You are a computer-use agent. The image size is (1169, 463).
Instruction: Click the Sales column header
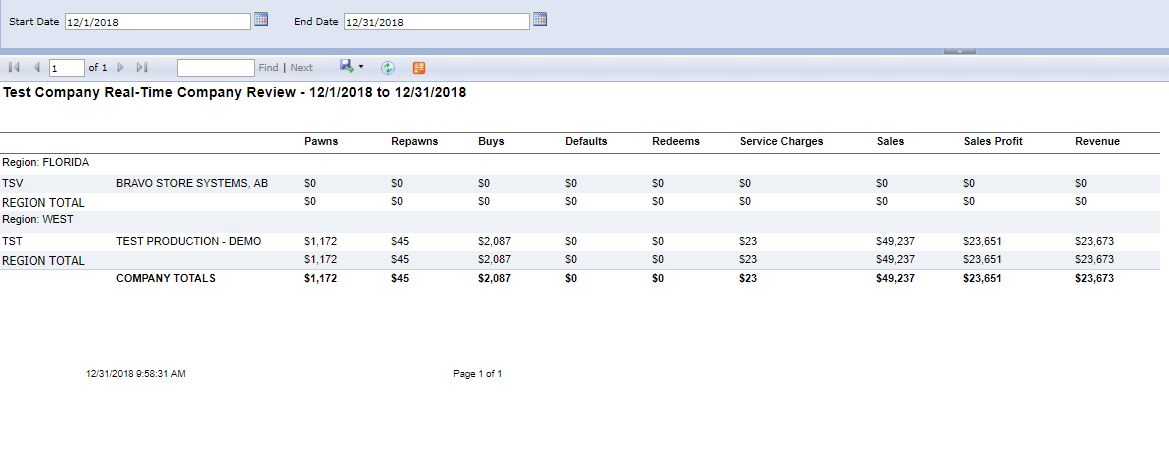click(x=890, y=142)
